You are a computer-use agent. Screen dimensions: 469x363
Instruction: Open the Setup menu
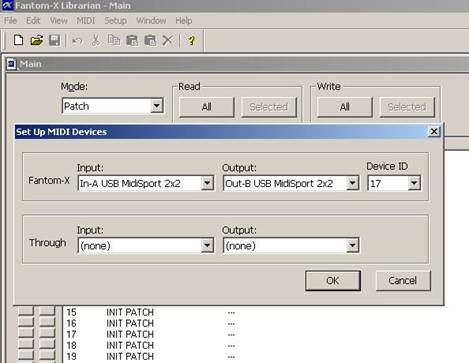tap(115, 21)
